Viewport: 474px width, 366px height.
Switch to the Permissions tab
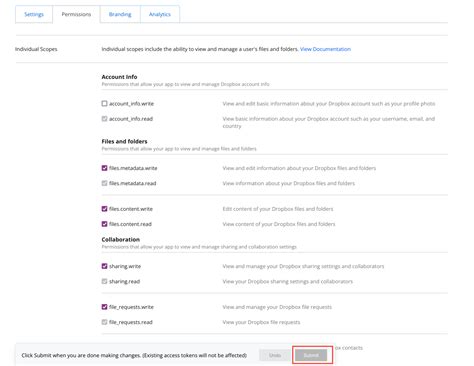click(76, 14)
